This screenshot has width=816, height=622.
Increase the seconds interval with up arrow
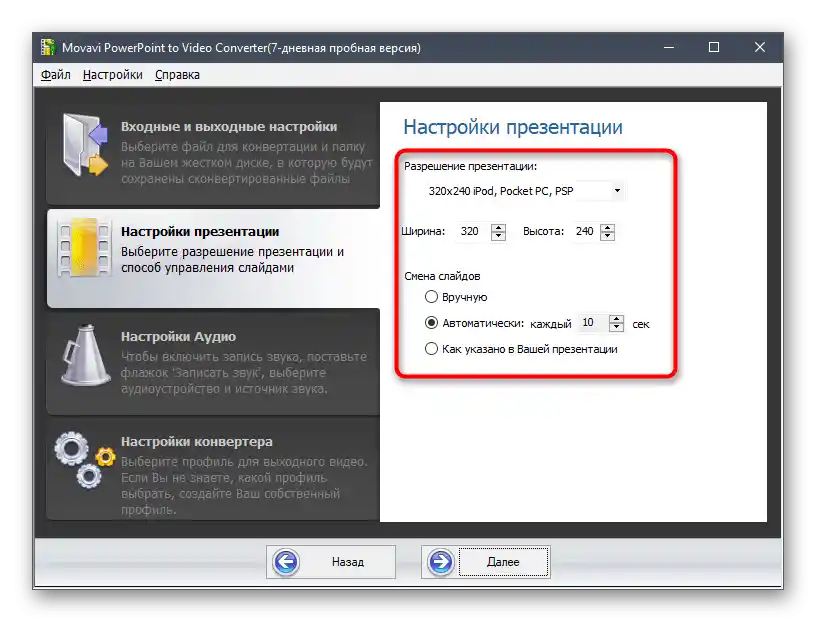pyautogui.click(x=616, y=319)
